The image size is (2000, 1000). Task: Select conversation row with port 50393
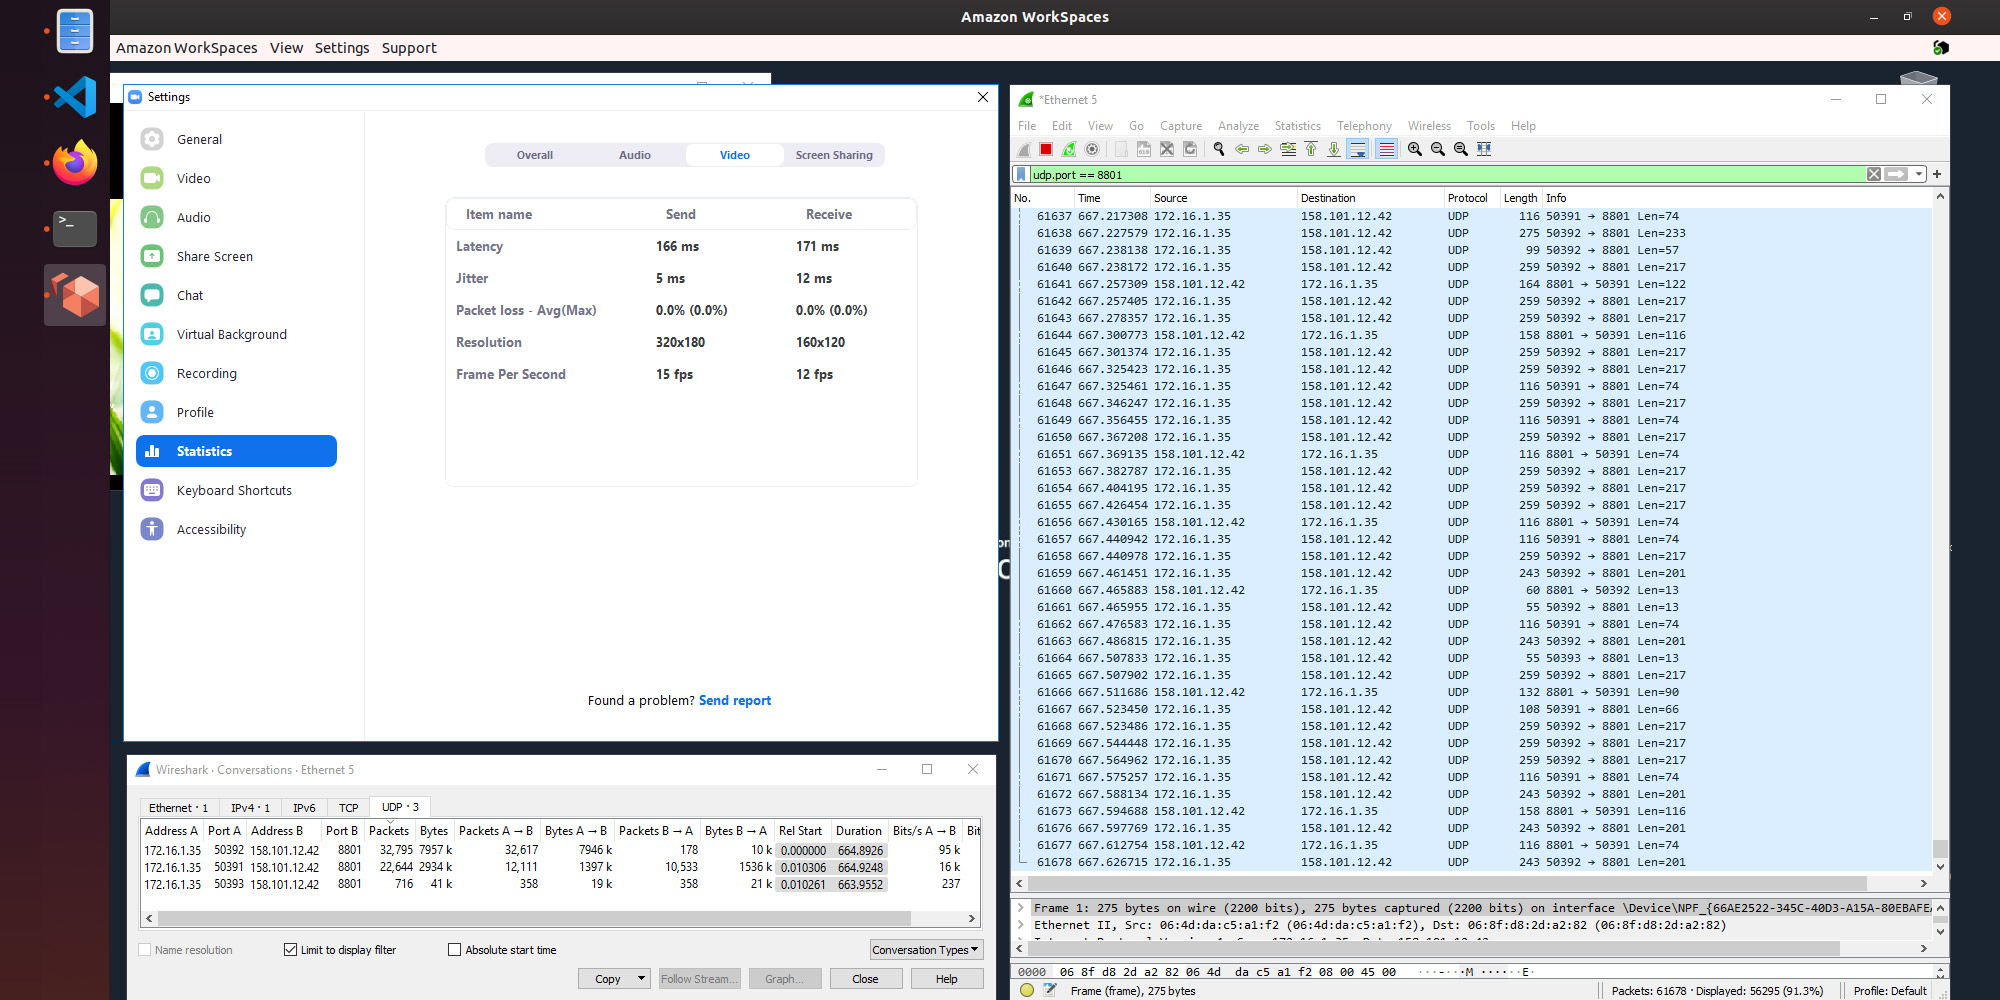560,884
